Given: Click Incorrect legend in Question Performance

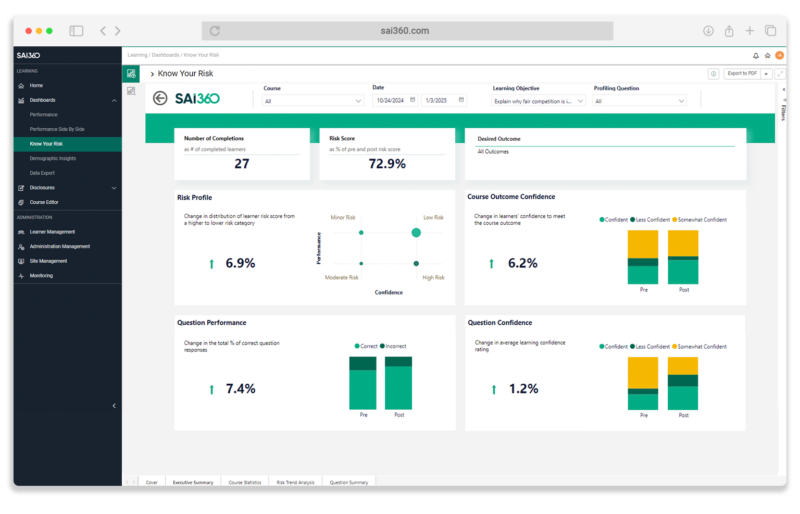Looking at the screenshot, I should [393, 347].
